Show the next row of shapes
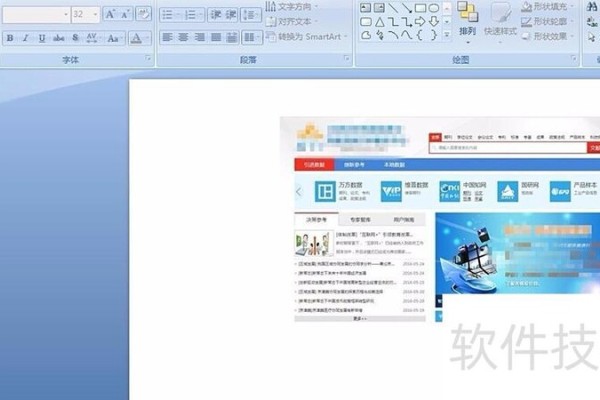 click(447, 22)
